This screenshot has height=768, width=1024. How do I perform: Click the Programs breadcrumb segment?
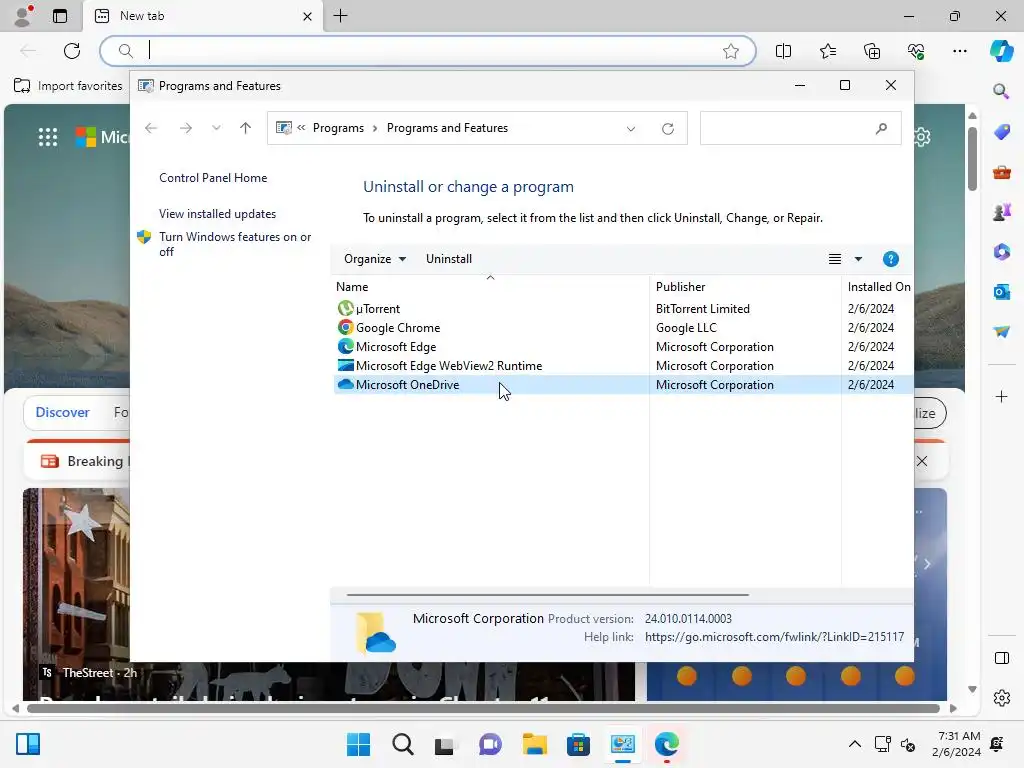(338, 128)
